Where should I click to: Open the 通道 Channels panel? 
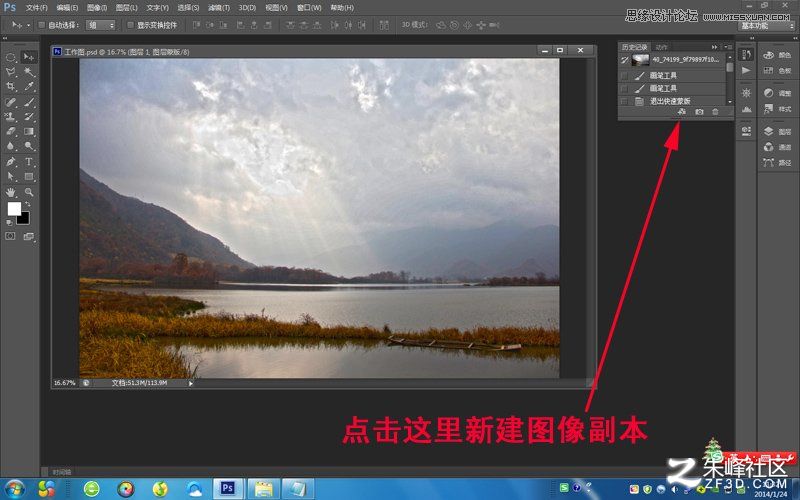(x=778, y=147)
